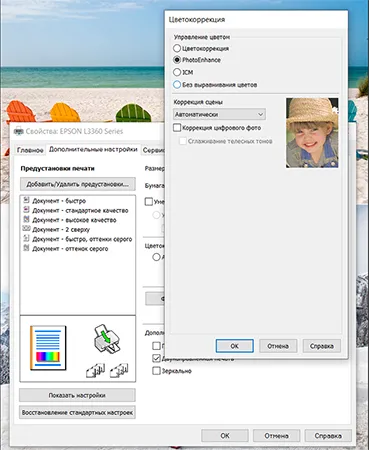369x450 pixels.
Task: Select the partly hidden radio under Цветокоррекция section
Action: click(x=156, y=257)
